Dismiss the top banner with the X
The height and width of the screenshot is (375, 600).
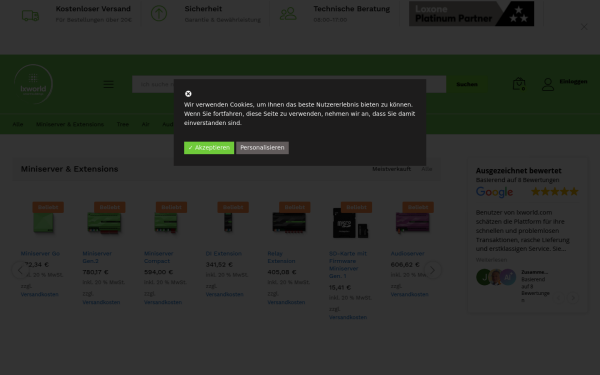coord(584,27)
